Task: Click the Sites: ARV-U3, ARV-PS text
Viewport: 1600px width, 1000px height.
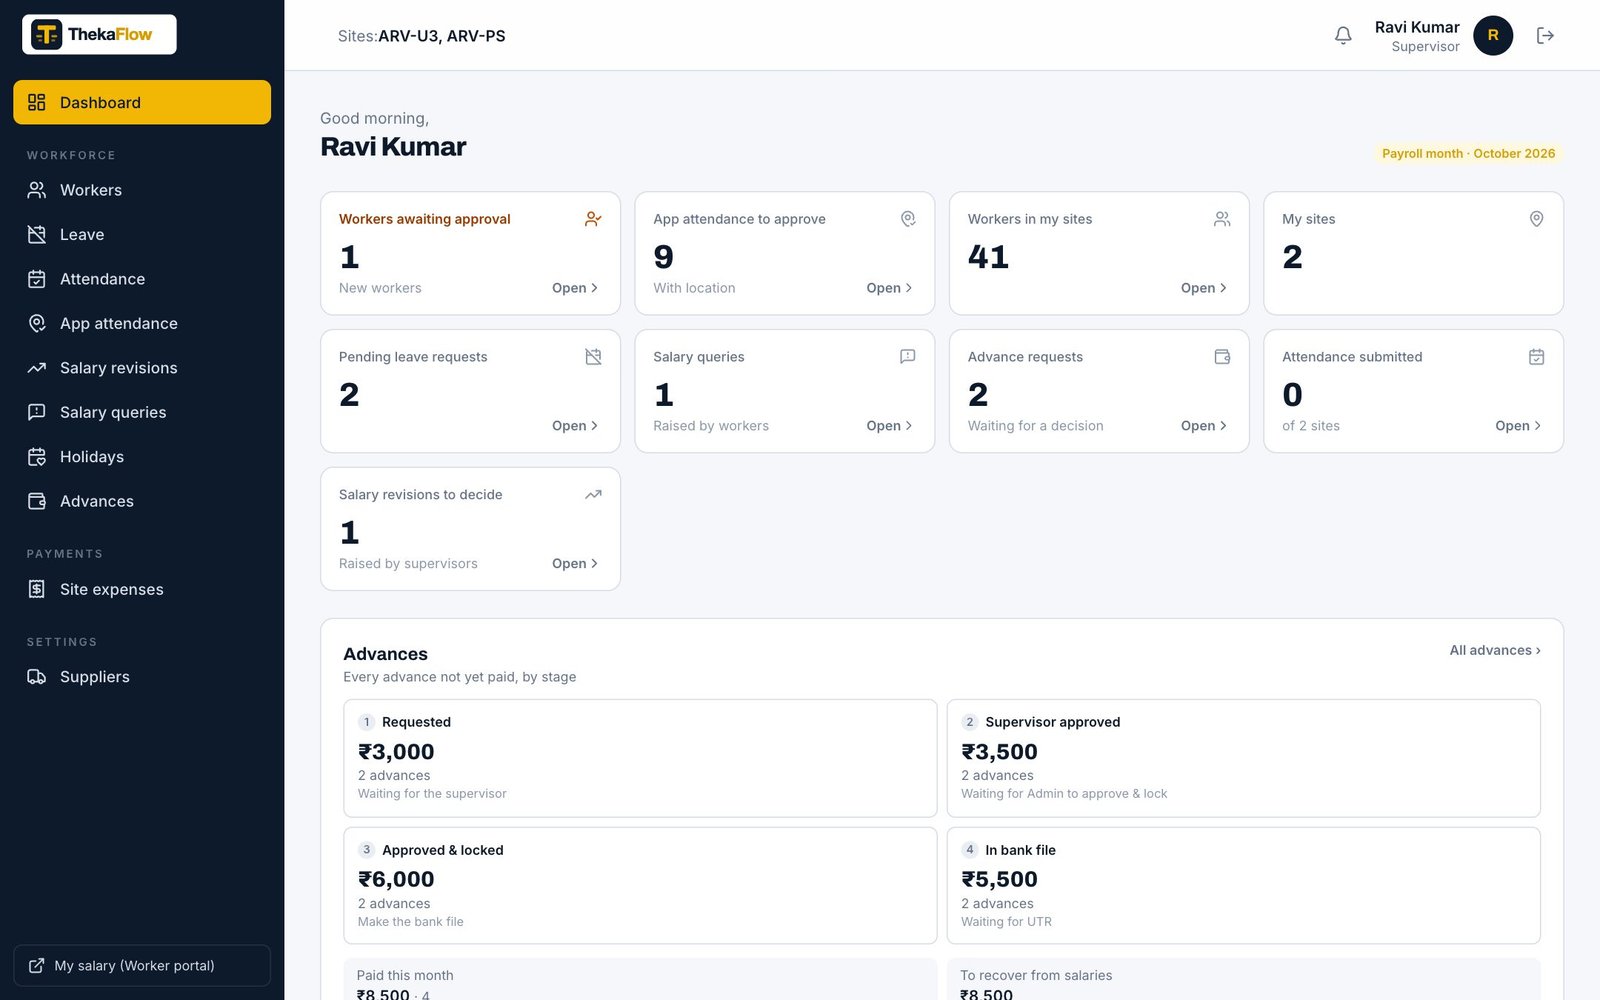Action: pos(421,36)
